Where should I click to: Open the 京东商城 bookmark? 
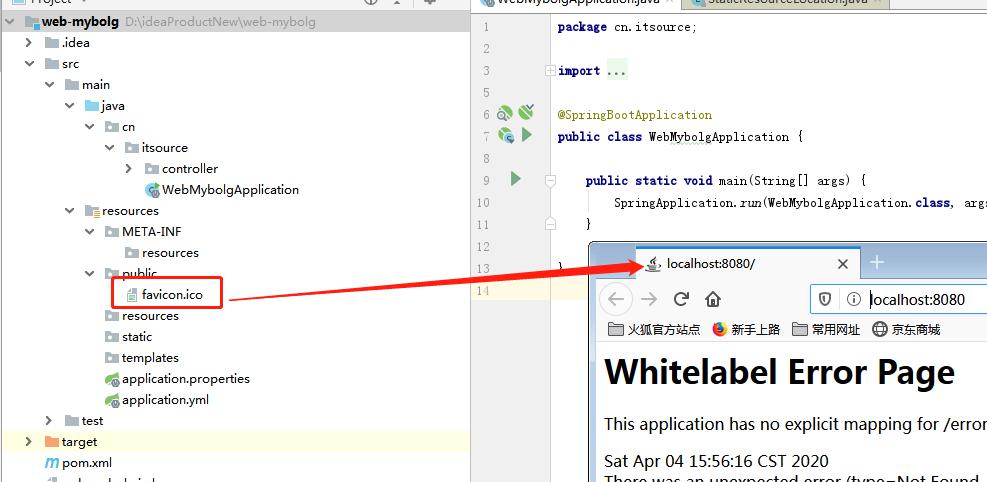coord(906,329)
